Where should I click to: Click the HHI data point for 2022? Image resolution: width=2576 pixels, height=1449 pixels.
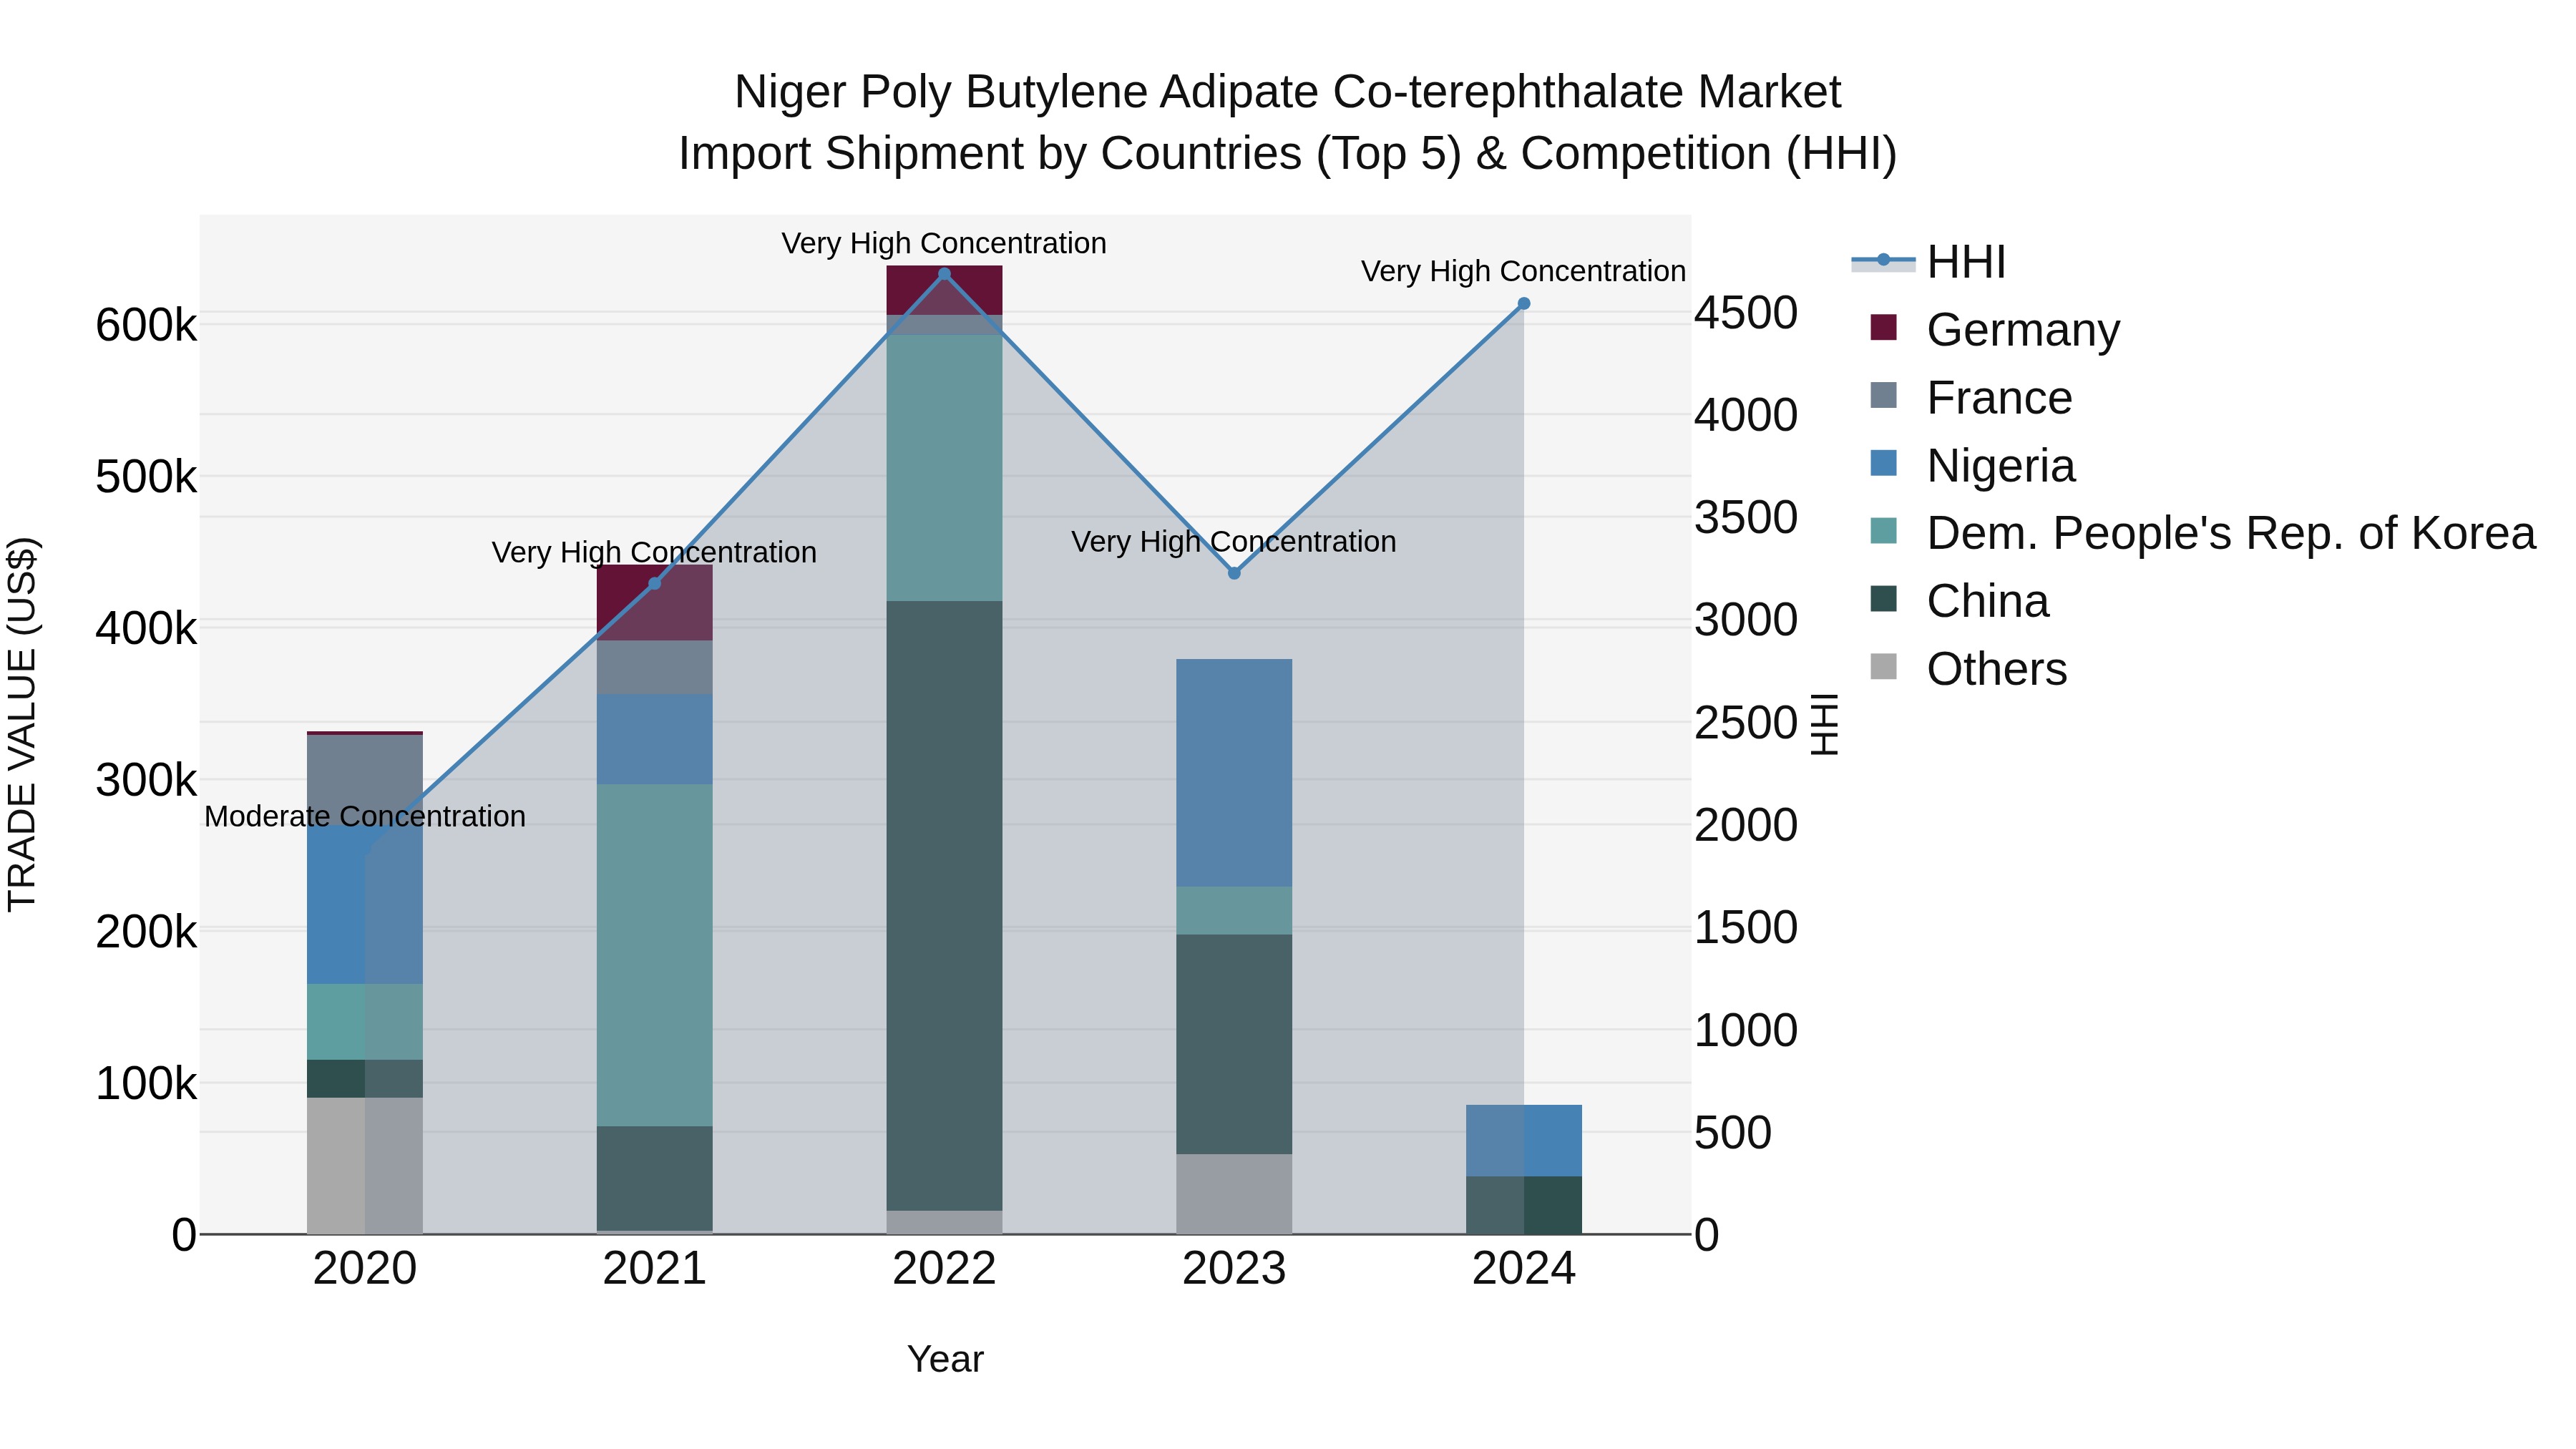[944, 274]
